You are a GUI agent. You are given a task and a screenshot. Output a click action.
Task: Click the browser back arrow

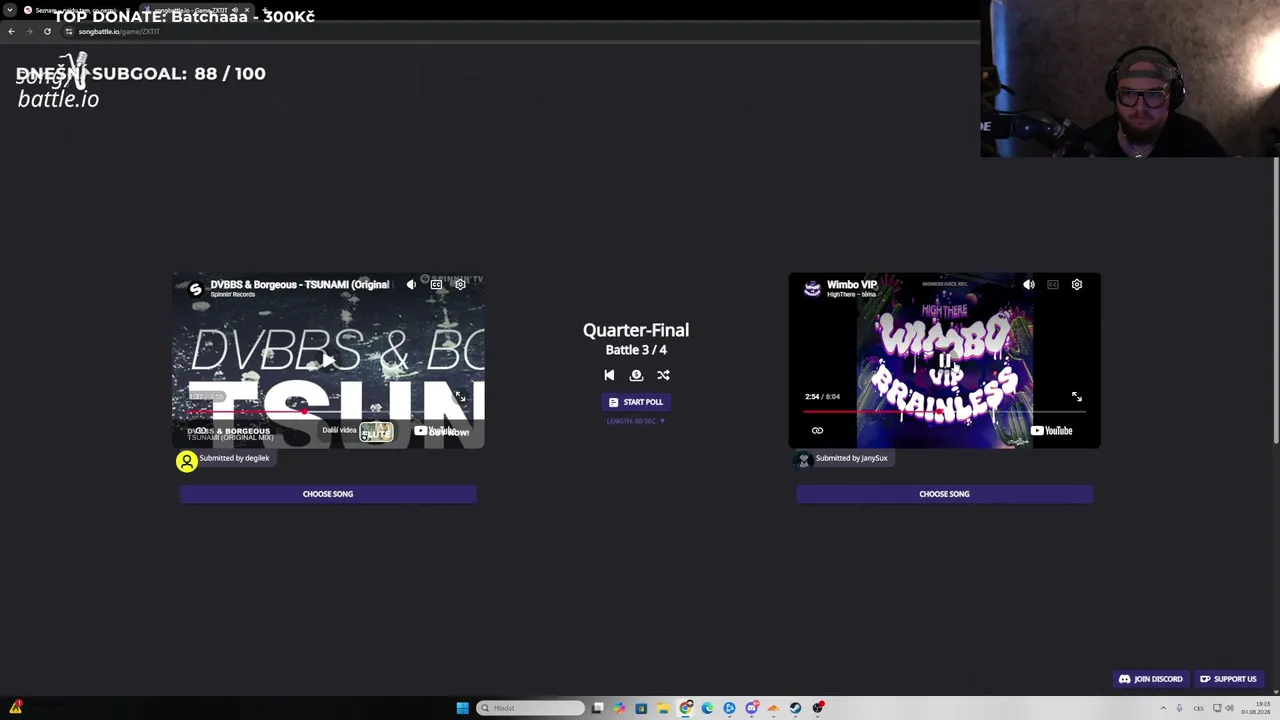point(11,31)
